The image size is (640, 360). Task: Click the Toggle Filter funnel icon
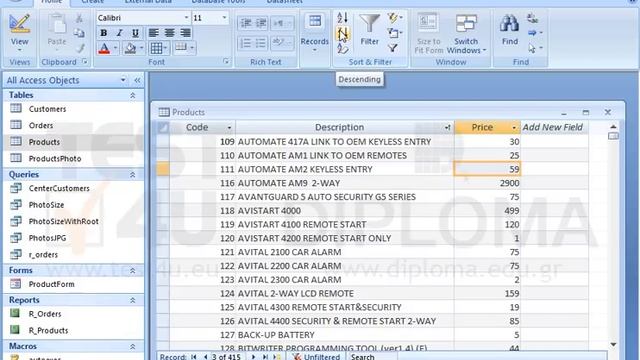(393, 48)
